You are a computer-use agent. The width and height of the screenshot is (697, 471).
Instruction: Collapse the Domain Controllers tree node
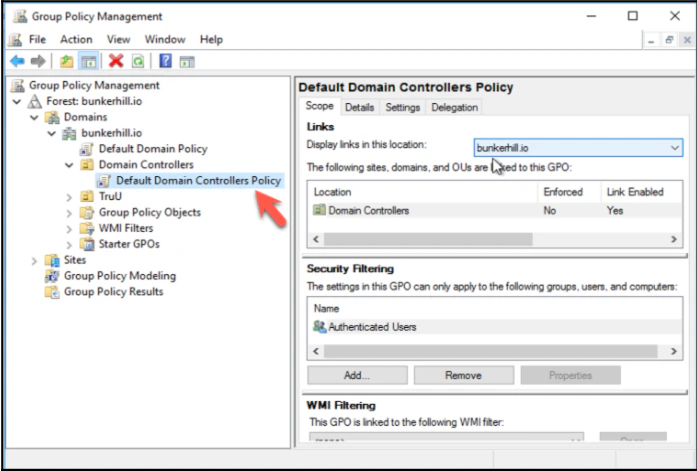(x=69, y=165)
